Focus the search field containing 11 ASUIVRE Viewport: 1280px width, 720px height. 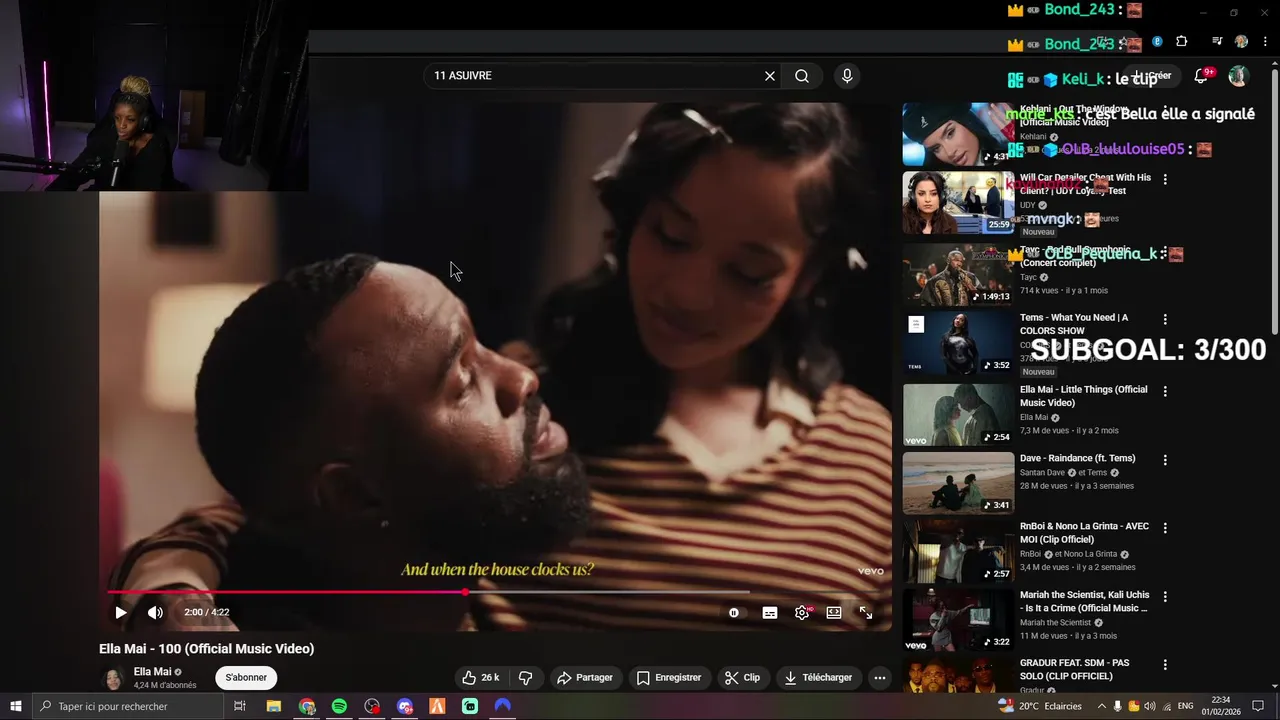pyautogui.click(x=595, y=76)
